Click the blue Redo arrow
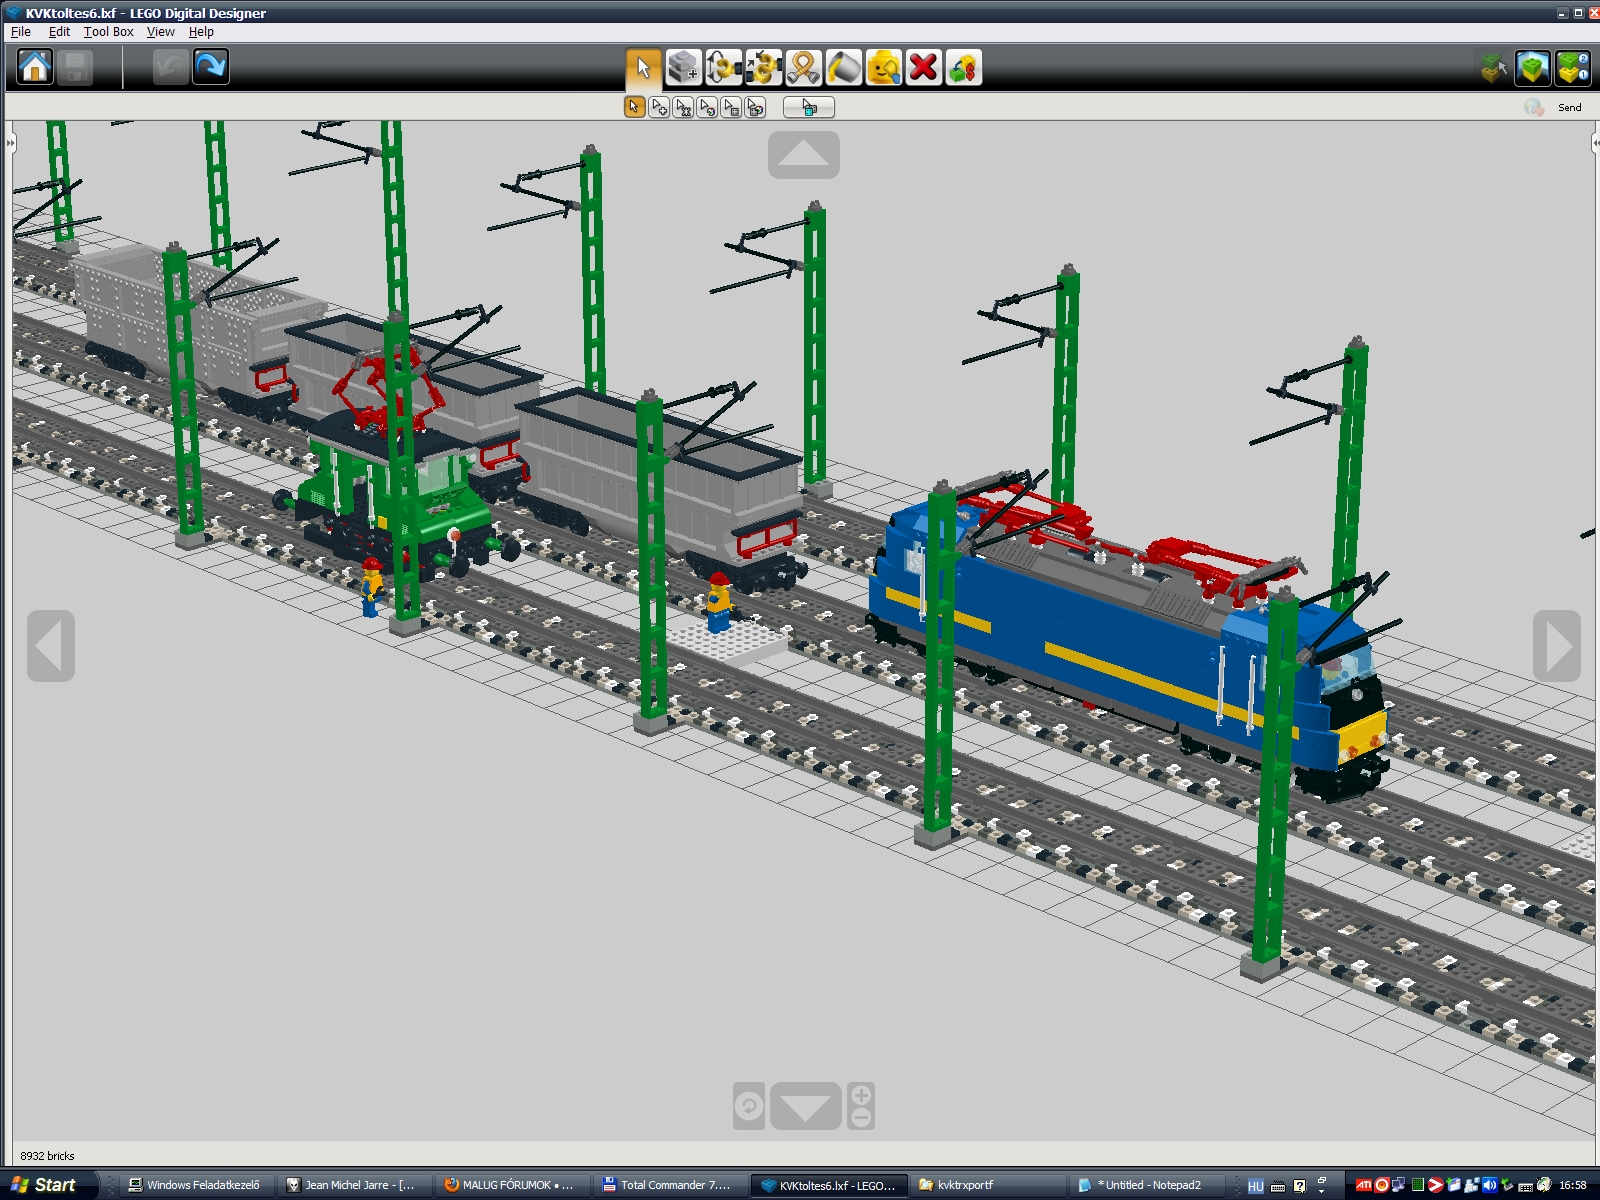The width and height of the screenshot is (1600, 1200). 210,67
